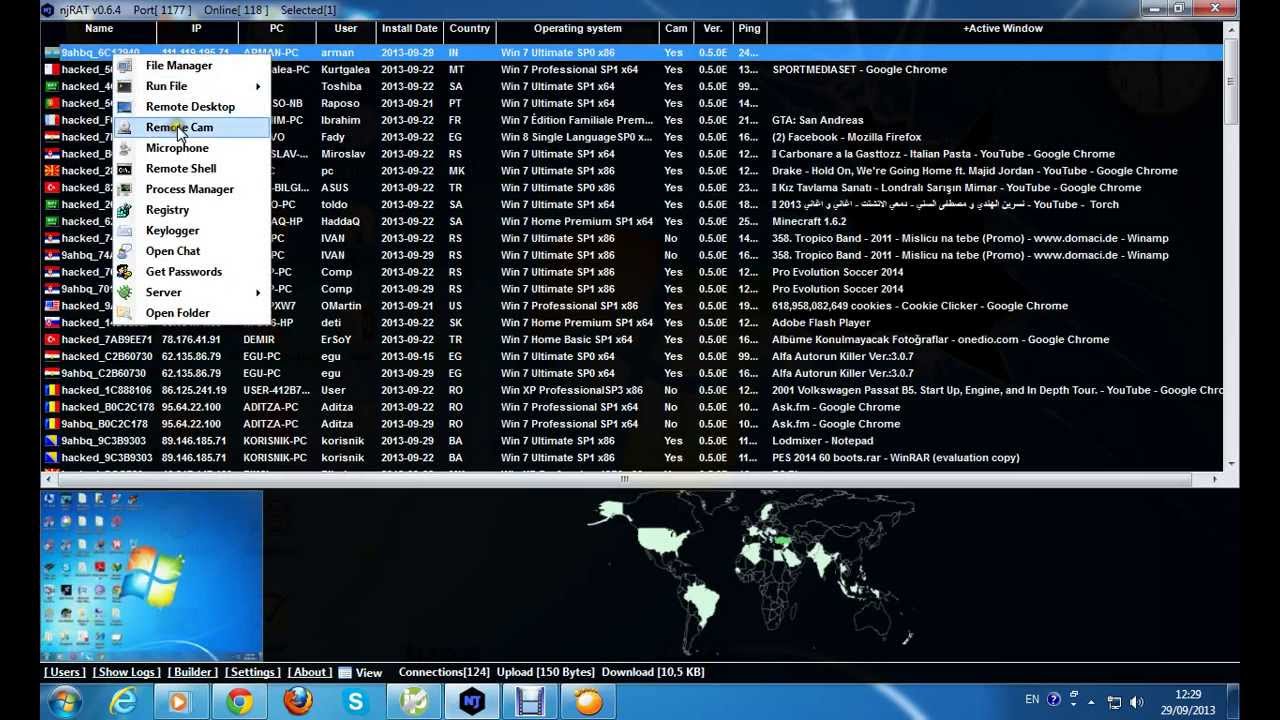Expand the Run File submenu
The width and height of the screenshot is (1280, 720).
click(191, 86)
